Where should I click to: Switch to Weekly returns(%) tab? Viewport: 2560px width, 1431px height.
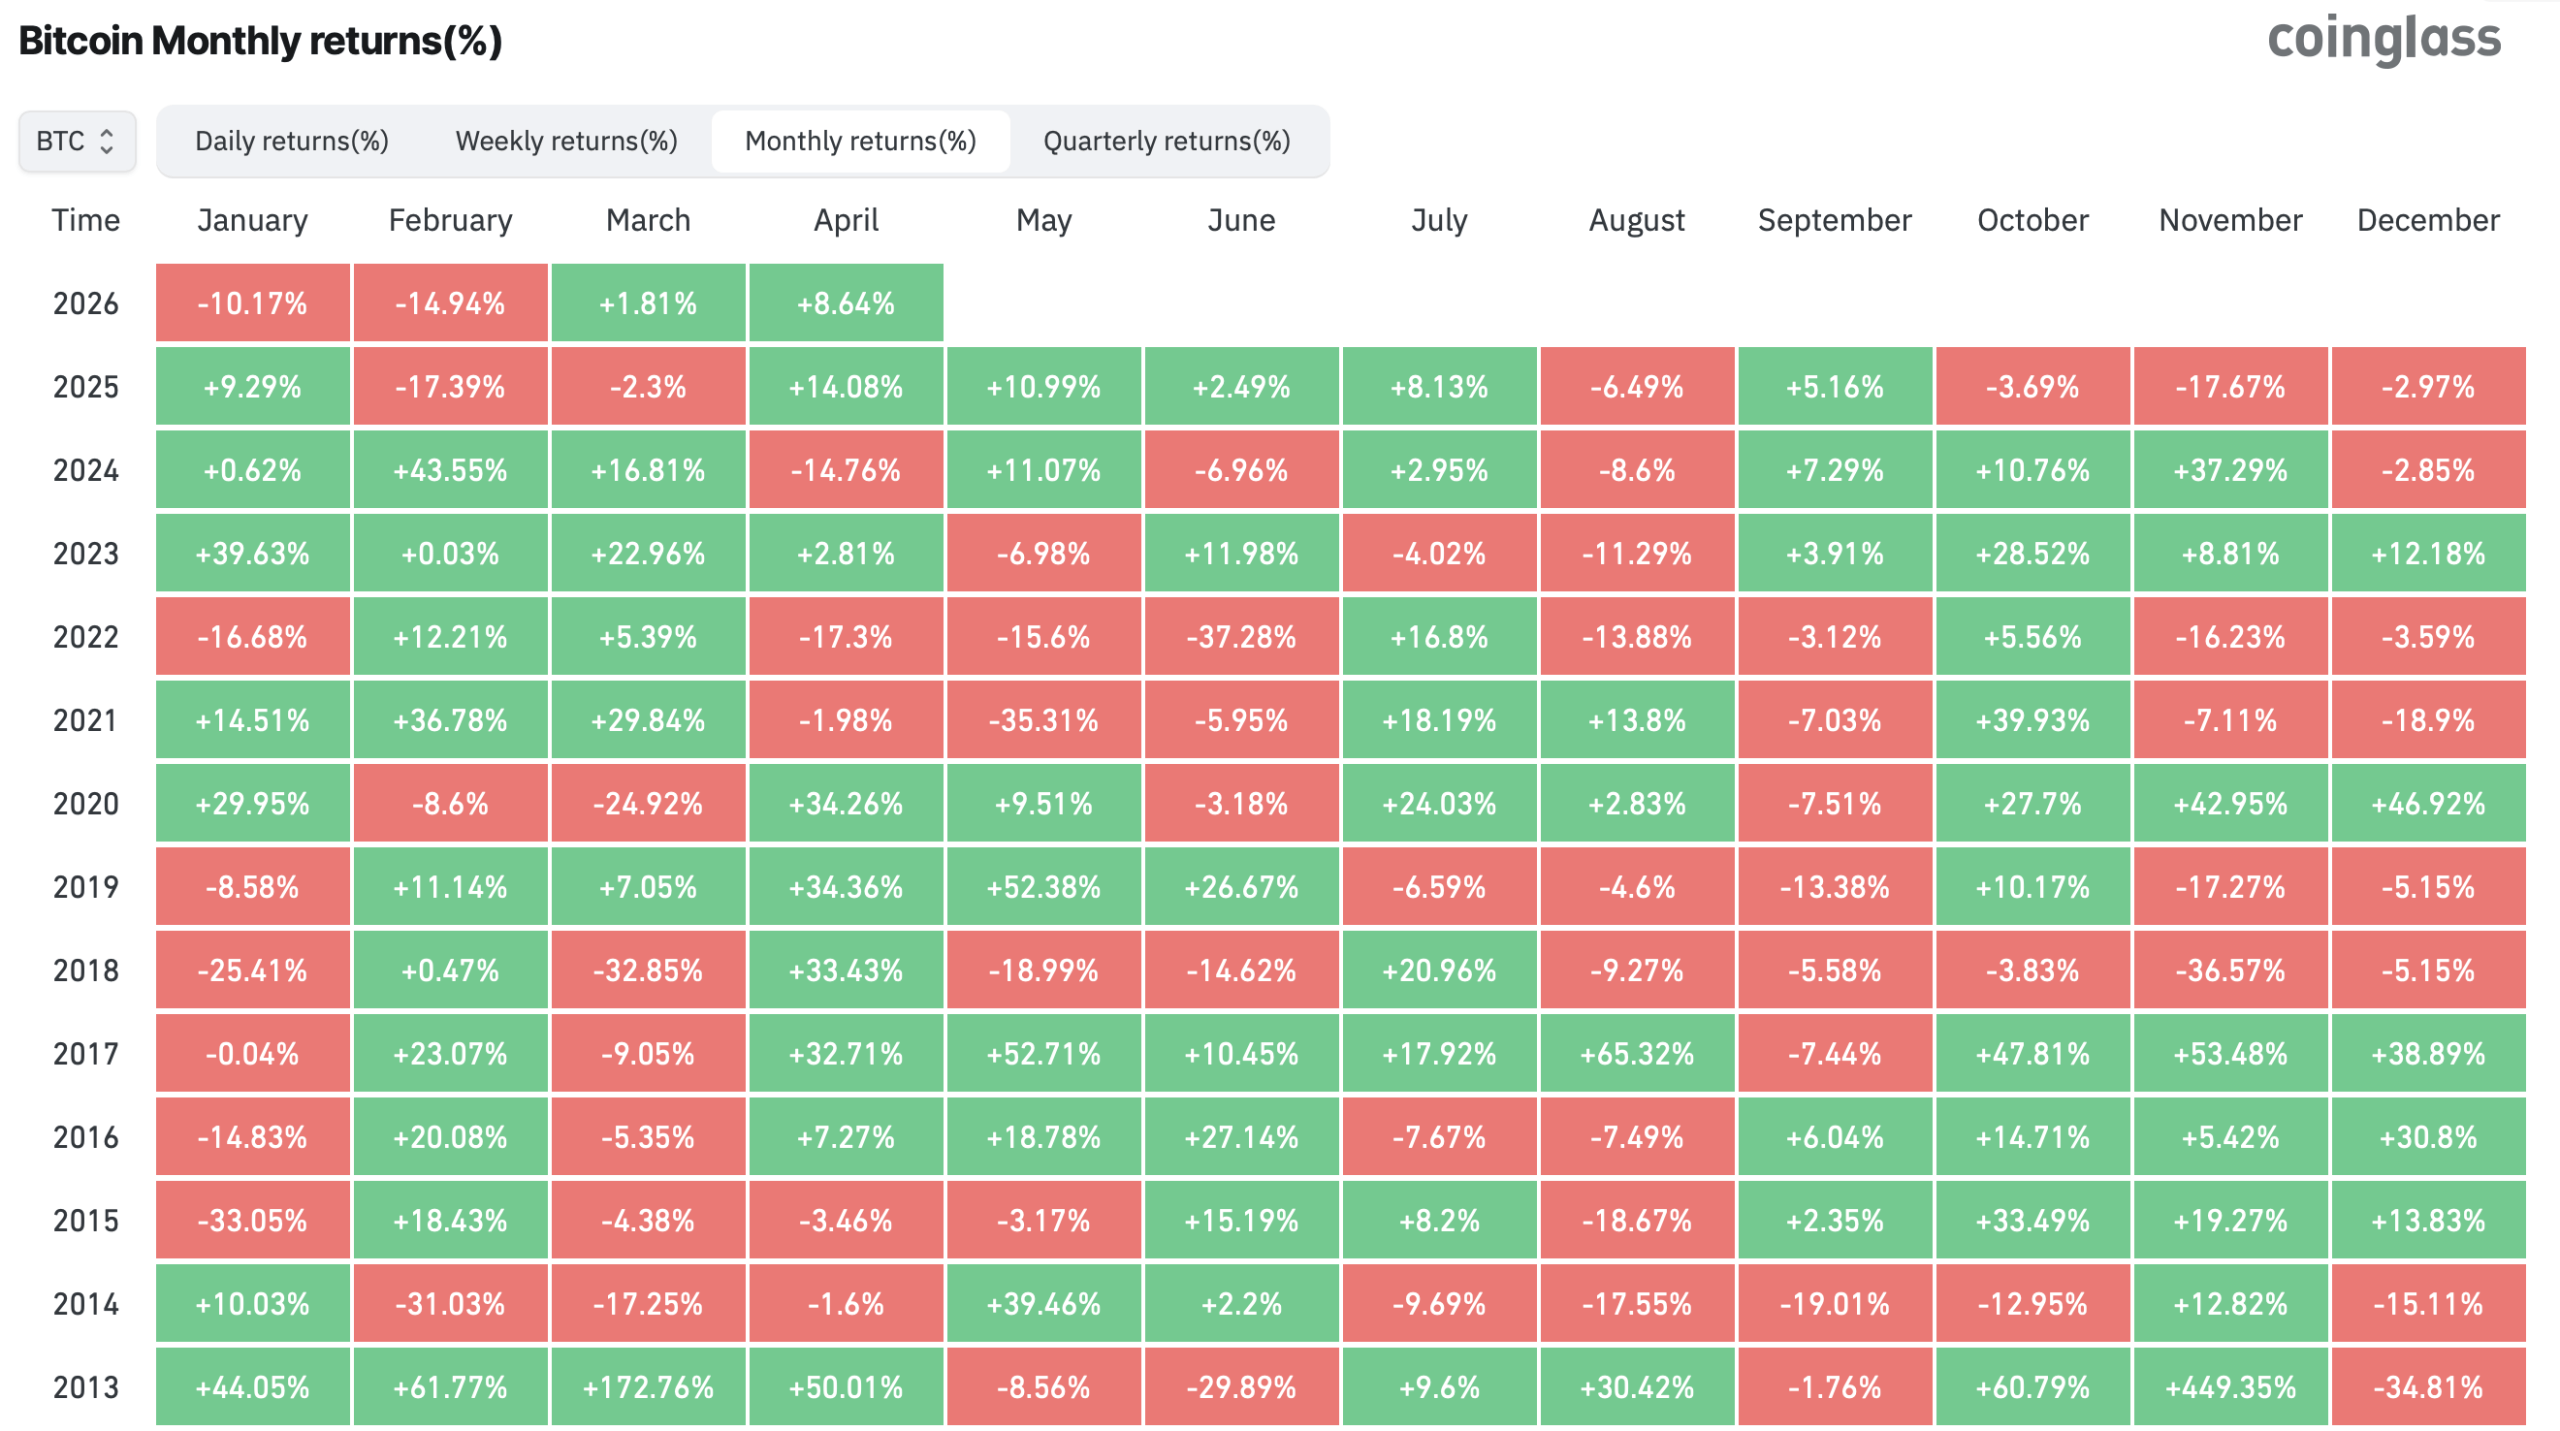(x=566, y=141)
